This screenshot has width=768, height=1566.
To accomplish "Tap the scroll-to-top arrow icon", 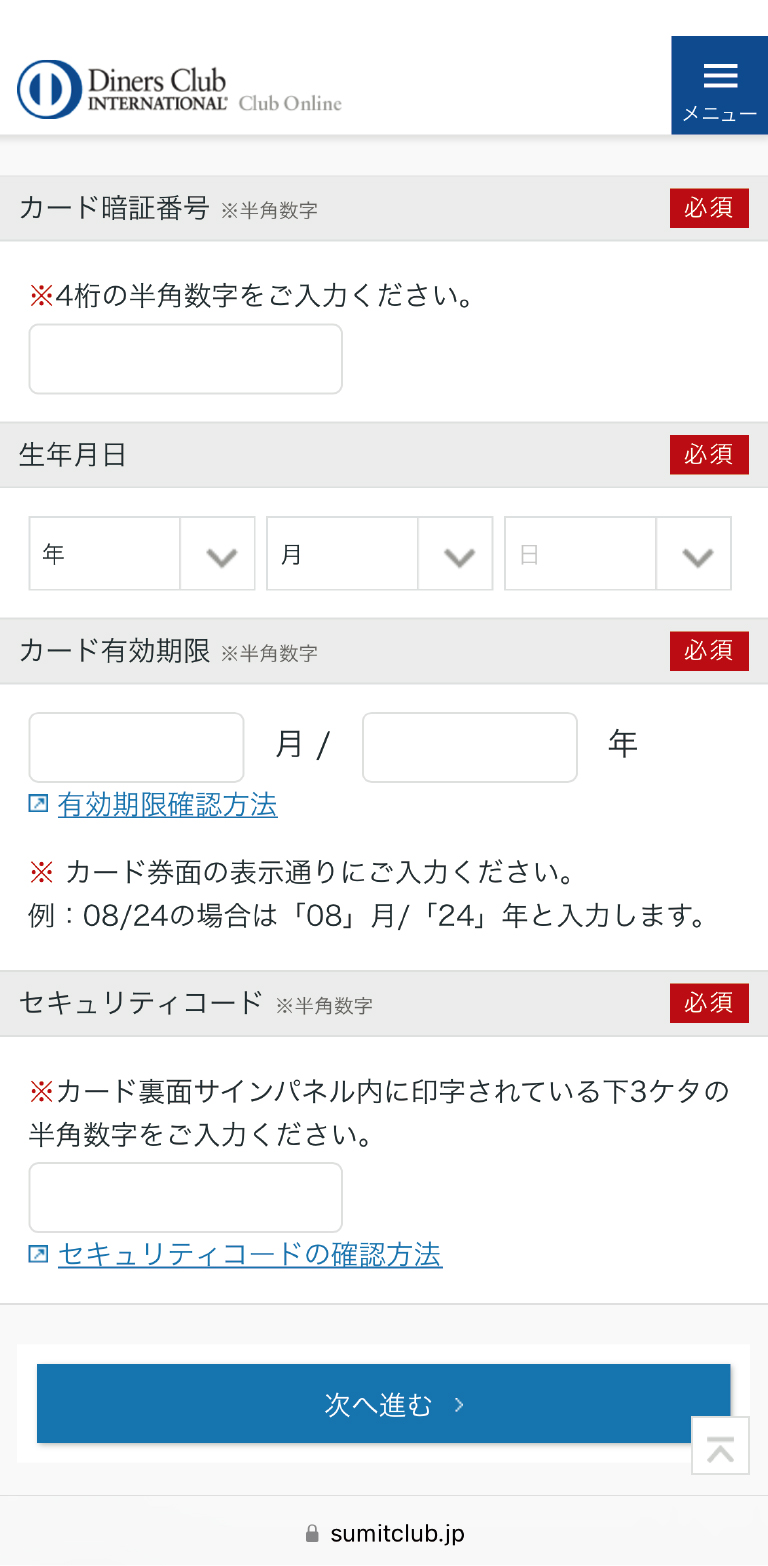I will coord(720,1445).
